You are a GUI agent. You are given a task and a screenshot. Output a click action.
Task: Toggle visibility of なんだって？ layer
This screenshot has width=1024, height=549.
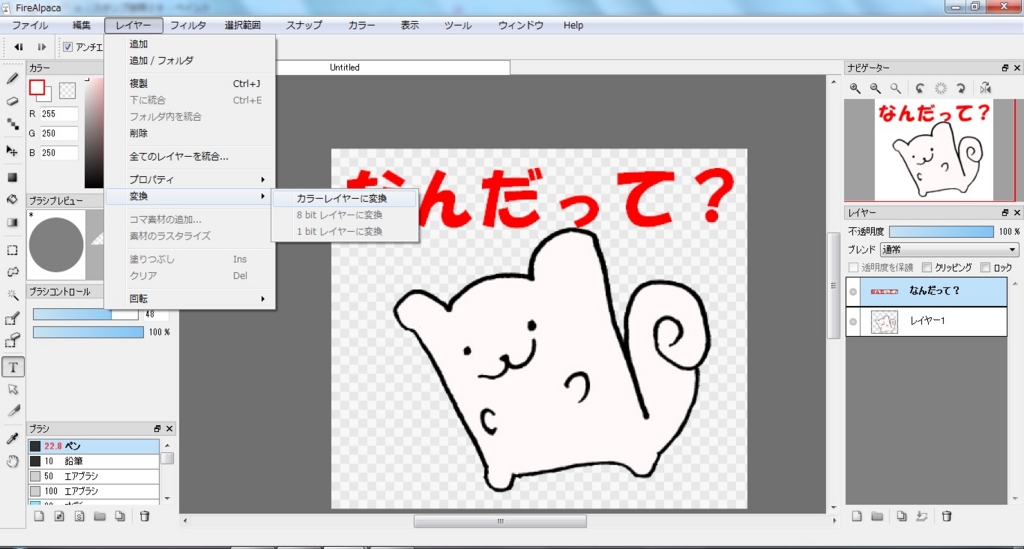point(853,292)
